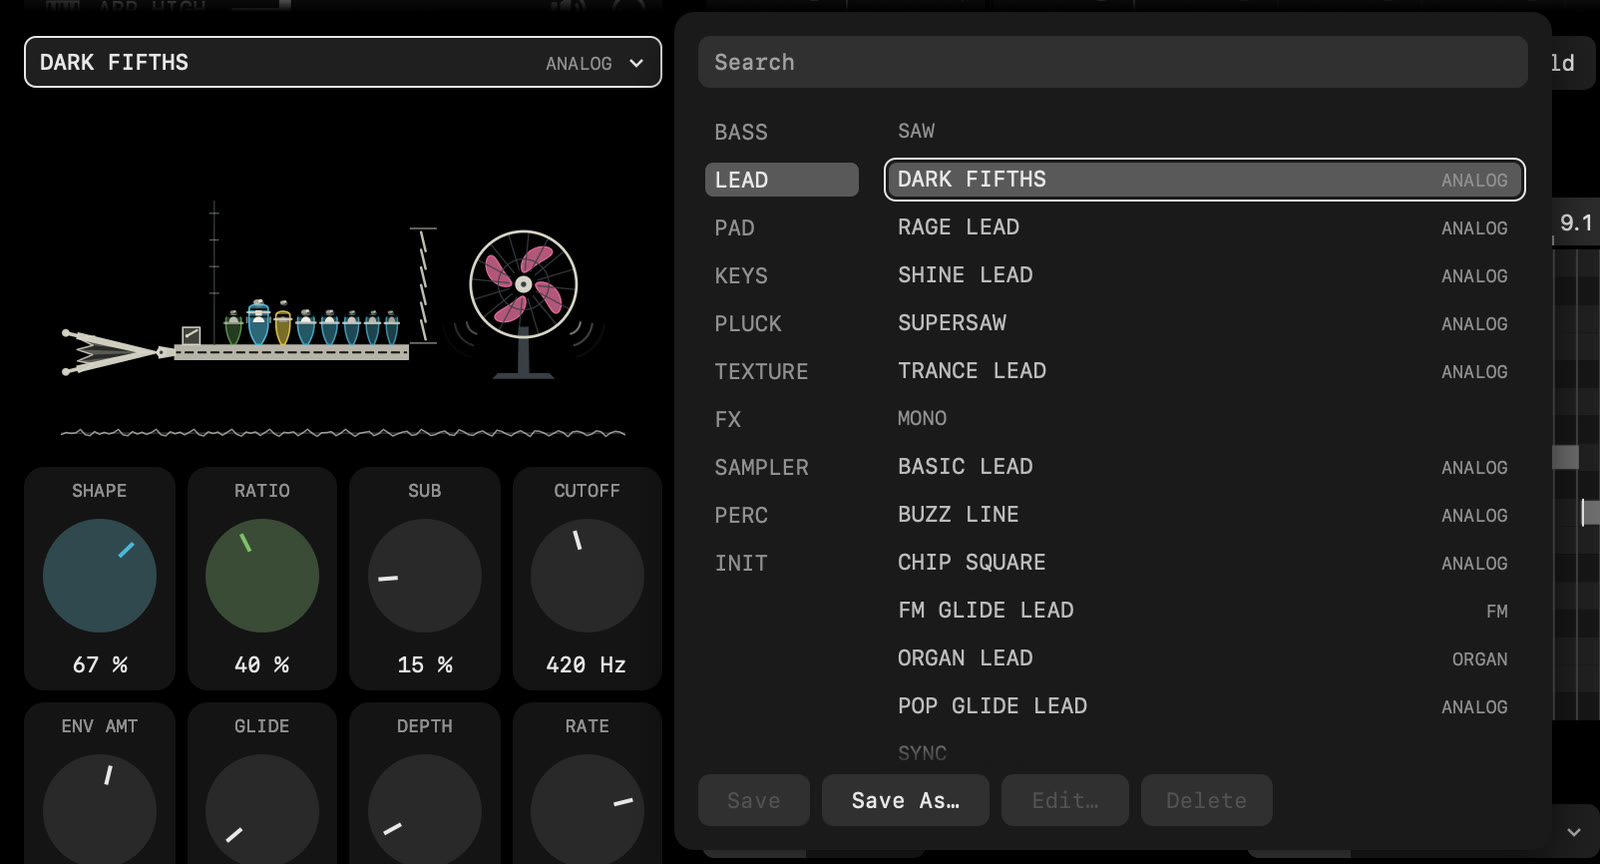Click the row of teal bells graphic

click(311, 324)
